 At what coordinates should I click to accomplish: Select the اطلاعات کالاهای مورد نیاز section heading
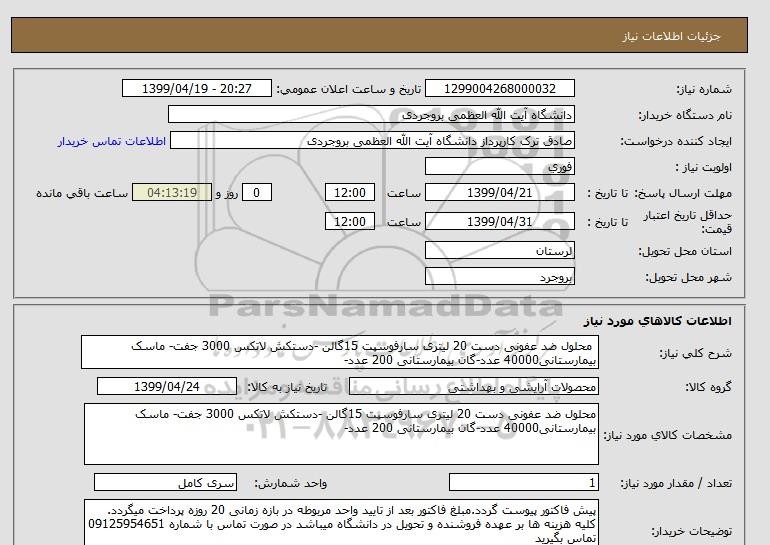[x=658, y=321]
